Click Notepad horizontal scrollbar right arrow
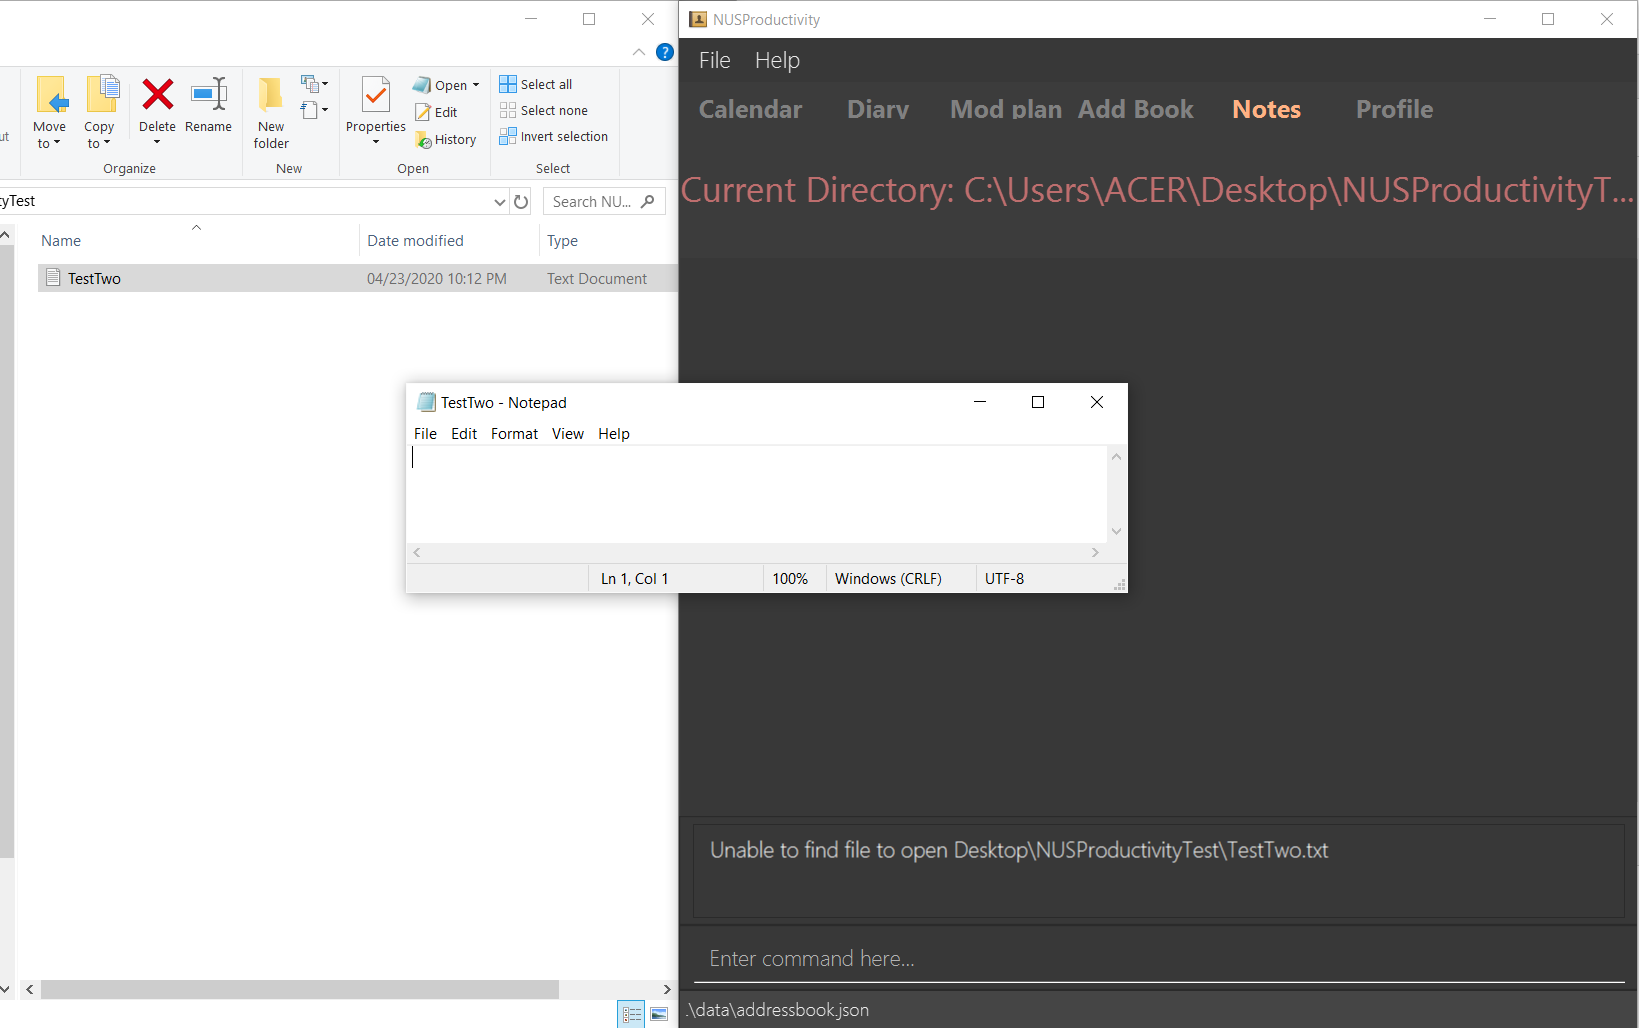 point(1095,552)
